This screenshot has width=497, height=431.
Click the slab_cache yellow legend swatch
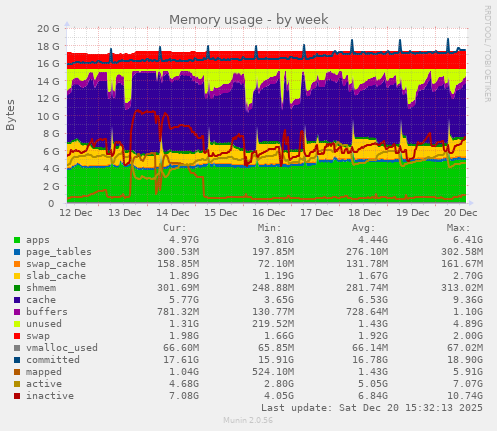[x=17, y=276]
